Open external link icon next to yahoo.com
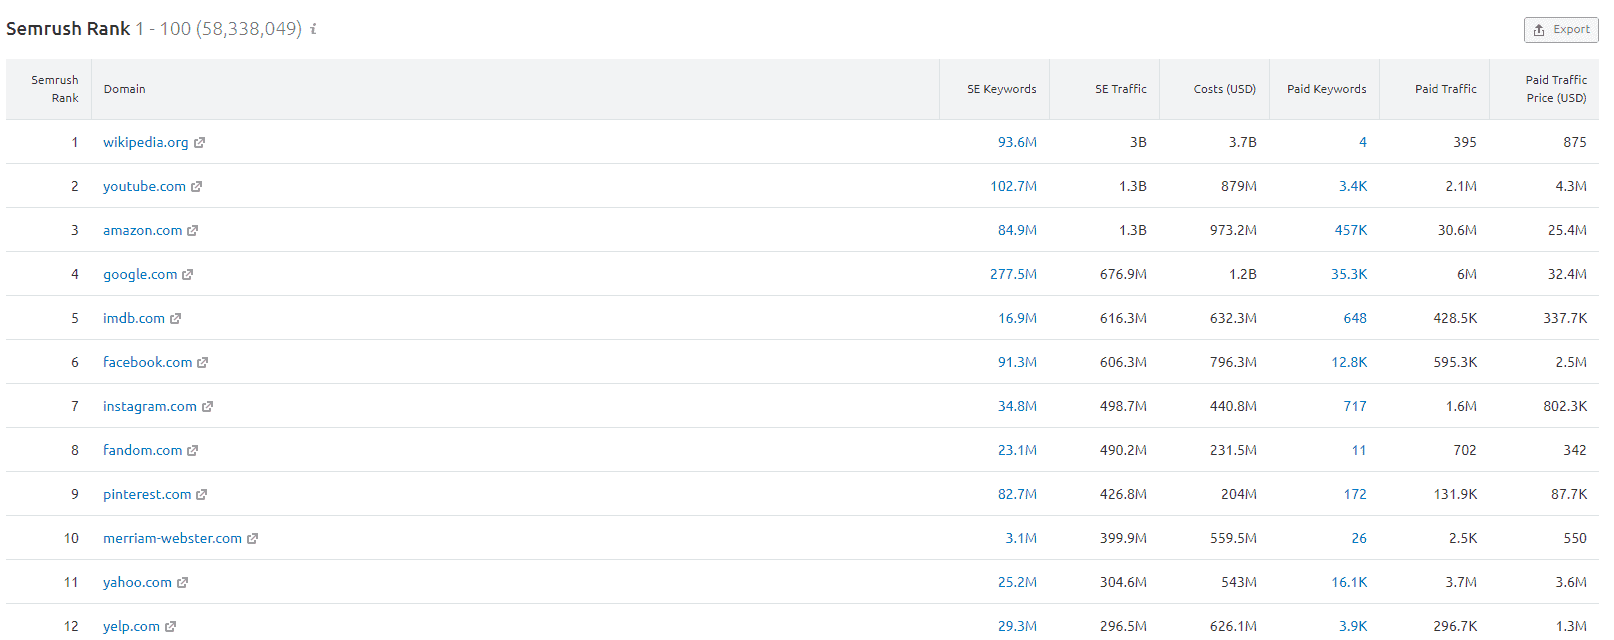This screenshot has width=1614, height=640. point(182,583)
